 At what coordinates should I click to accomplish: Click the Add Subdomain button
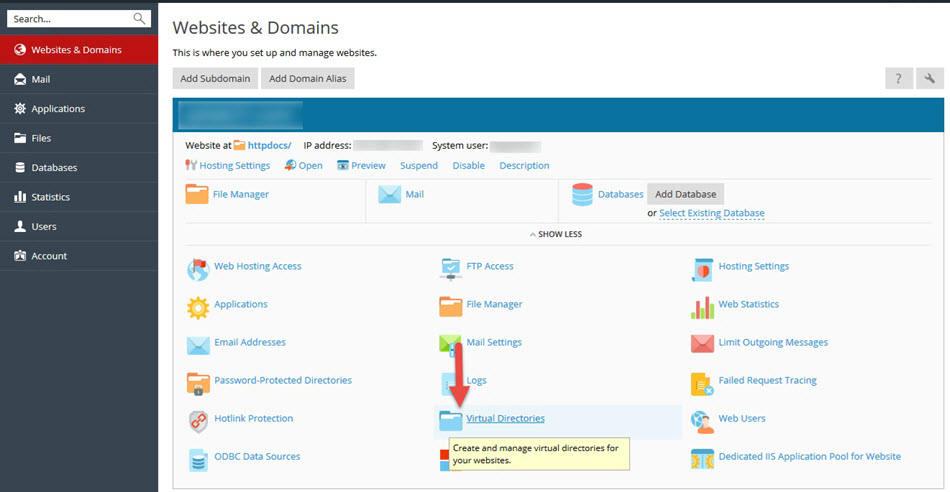pyautogui.click(x=215, y=79)
